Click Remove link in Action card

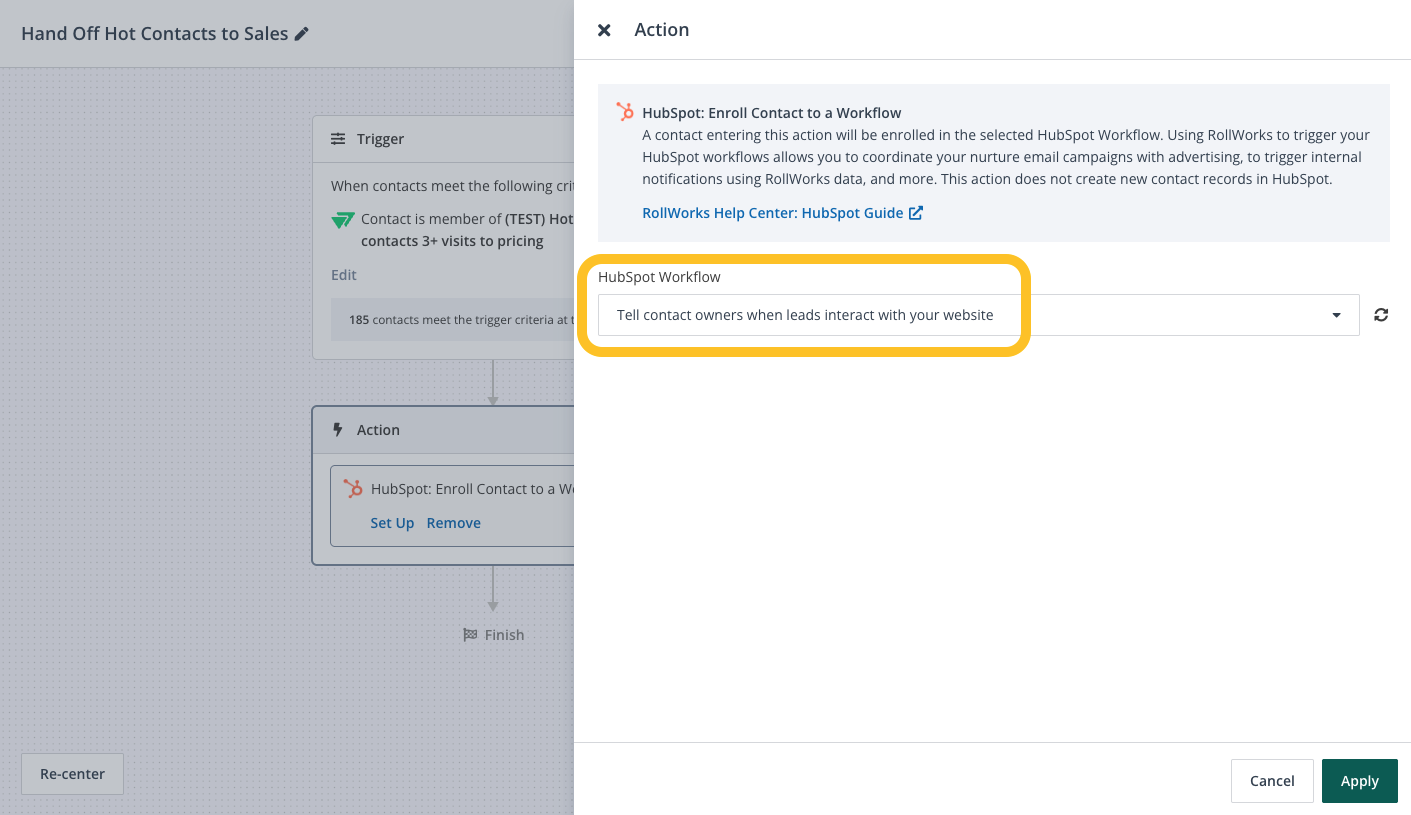tap(454, 523)
